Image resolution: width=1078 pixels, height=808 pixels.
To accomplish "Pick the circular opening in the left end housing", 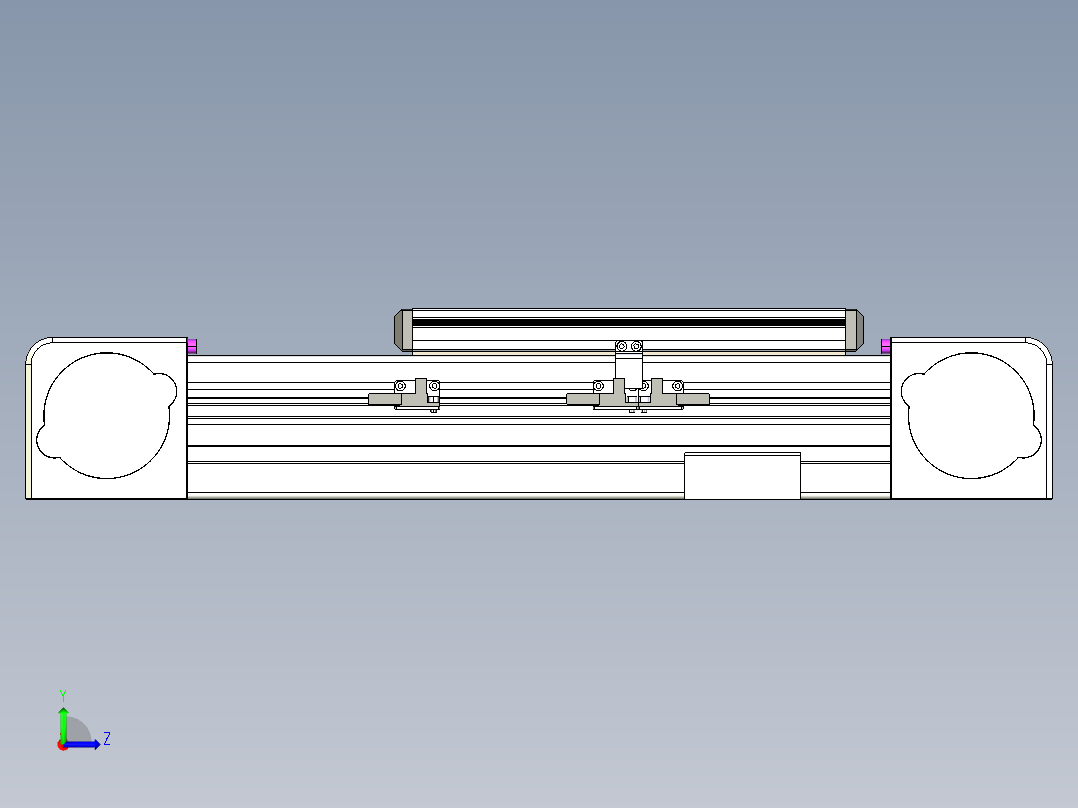I will 107,415.
